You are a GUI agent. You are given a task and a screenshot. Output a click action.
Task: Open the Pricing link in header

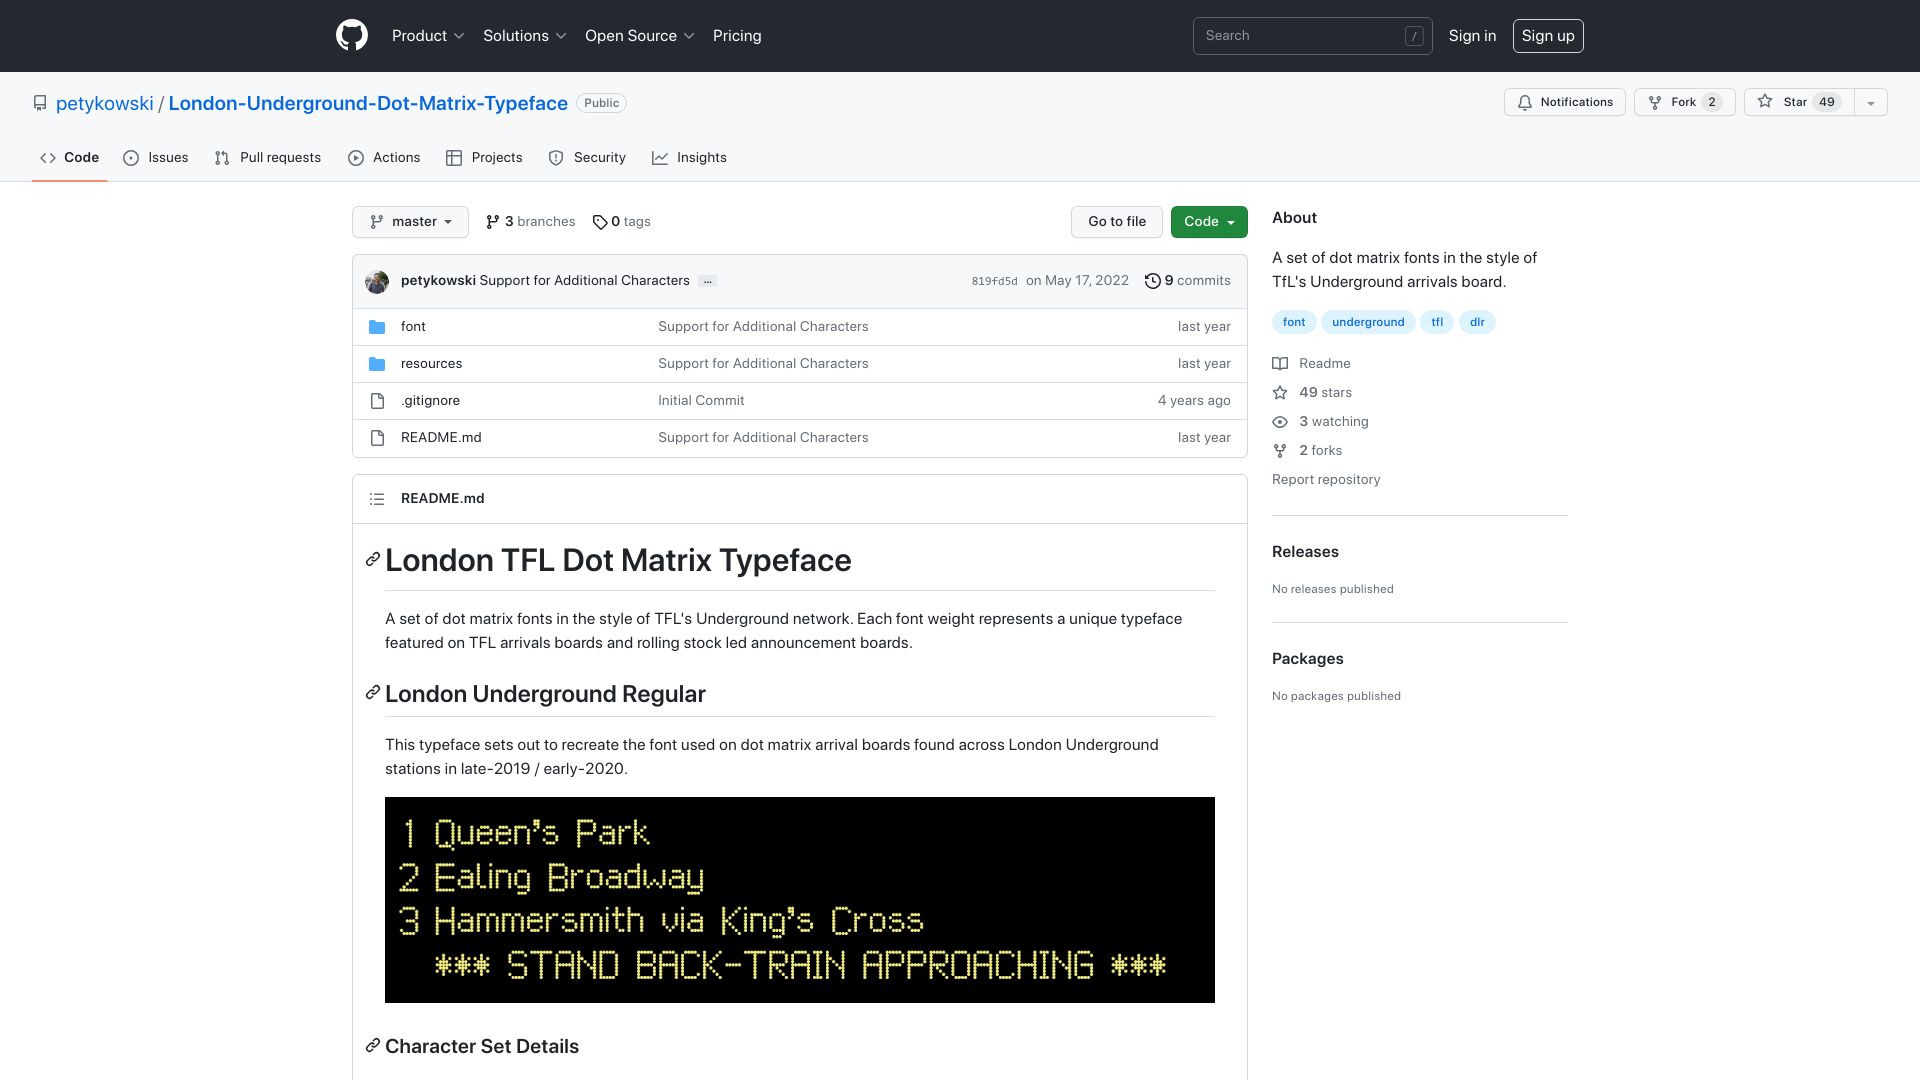pyautogui.click(x=737, y=36)
